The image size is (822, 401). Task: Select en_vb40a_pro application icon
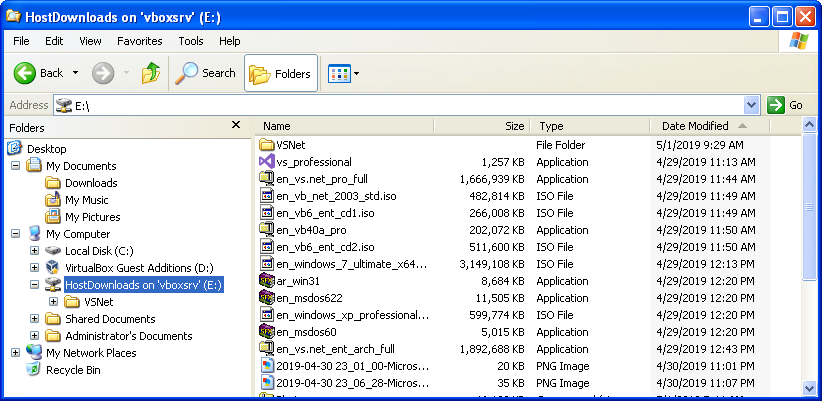tap(267, 230)
